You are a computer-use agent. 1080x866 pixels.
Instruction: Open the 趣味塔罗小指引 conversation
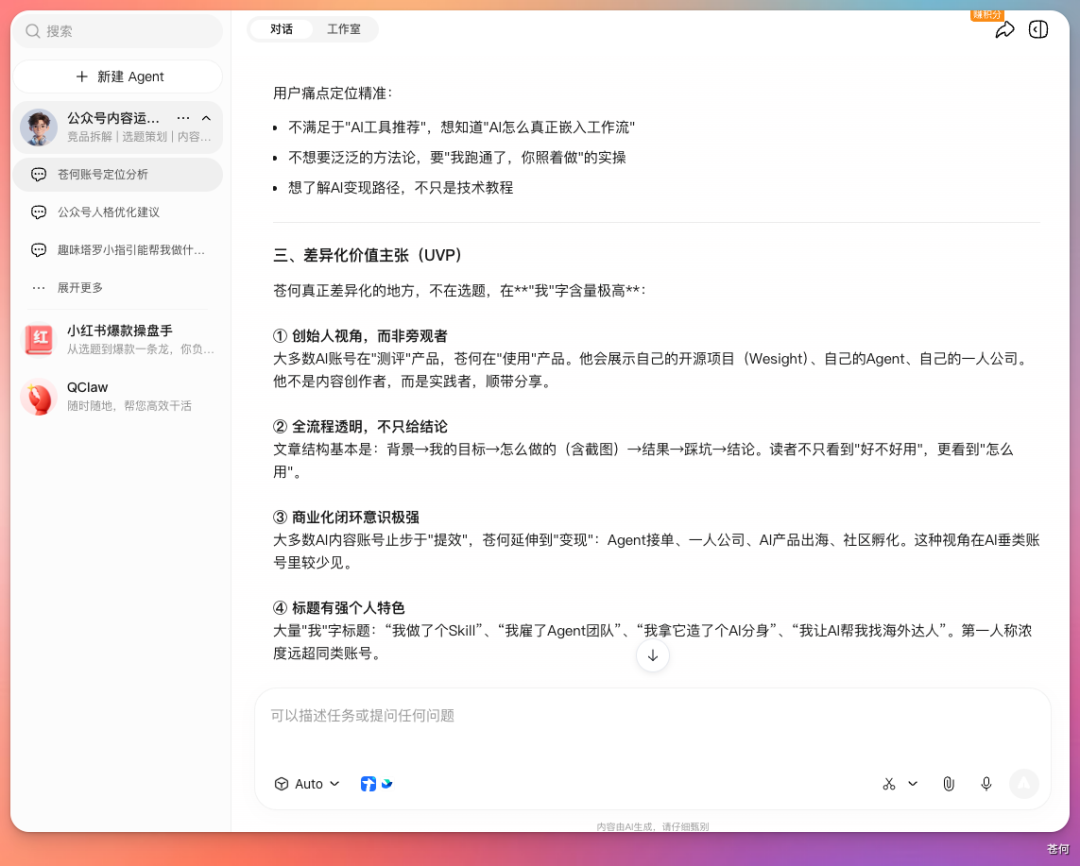click(x=117, y=249)
